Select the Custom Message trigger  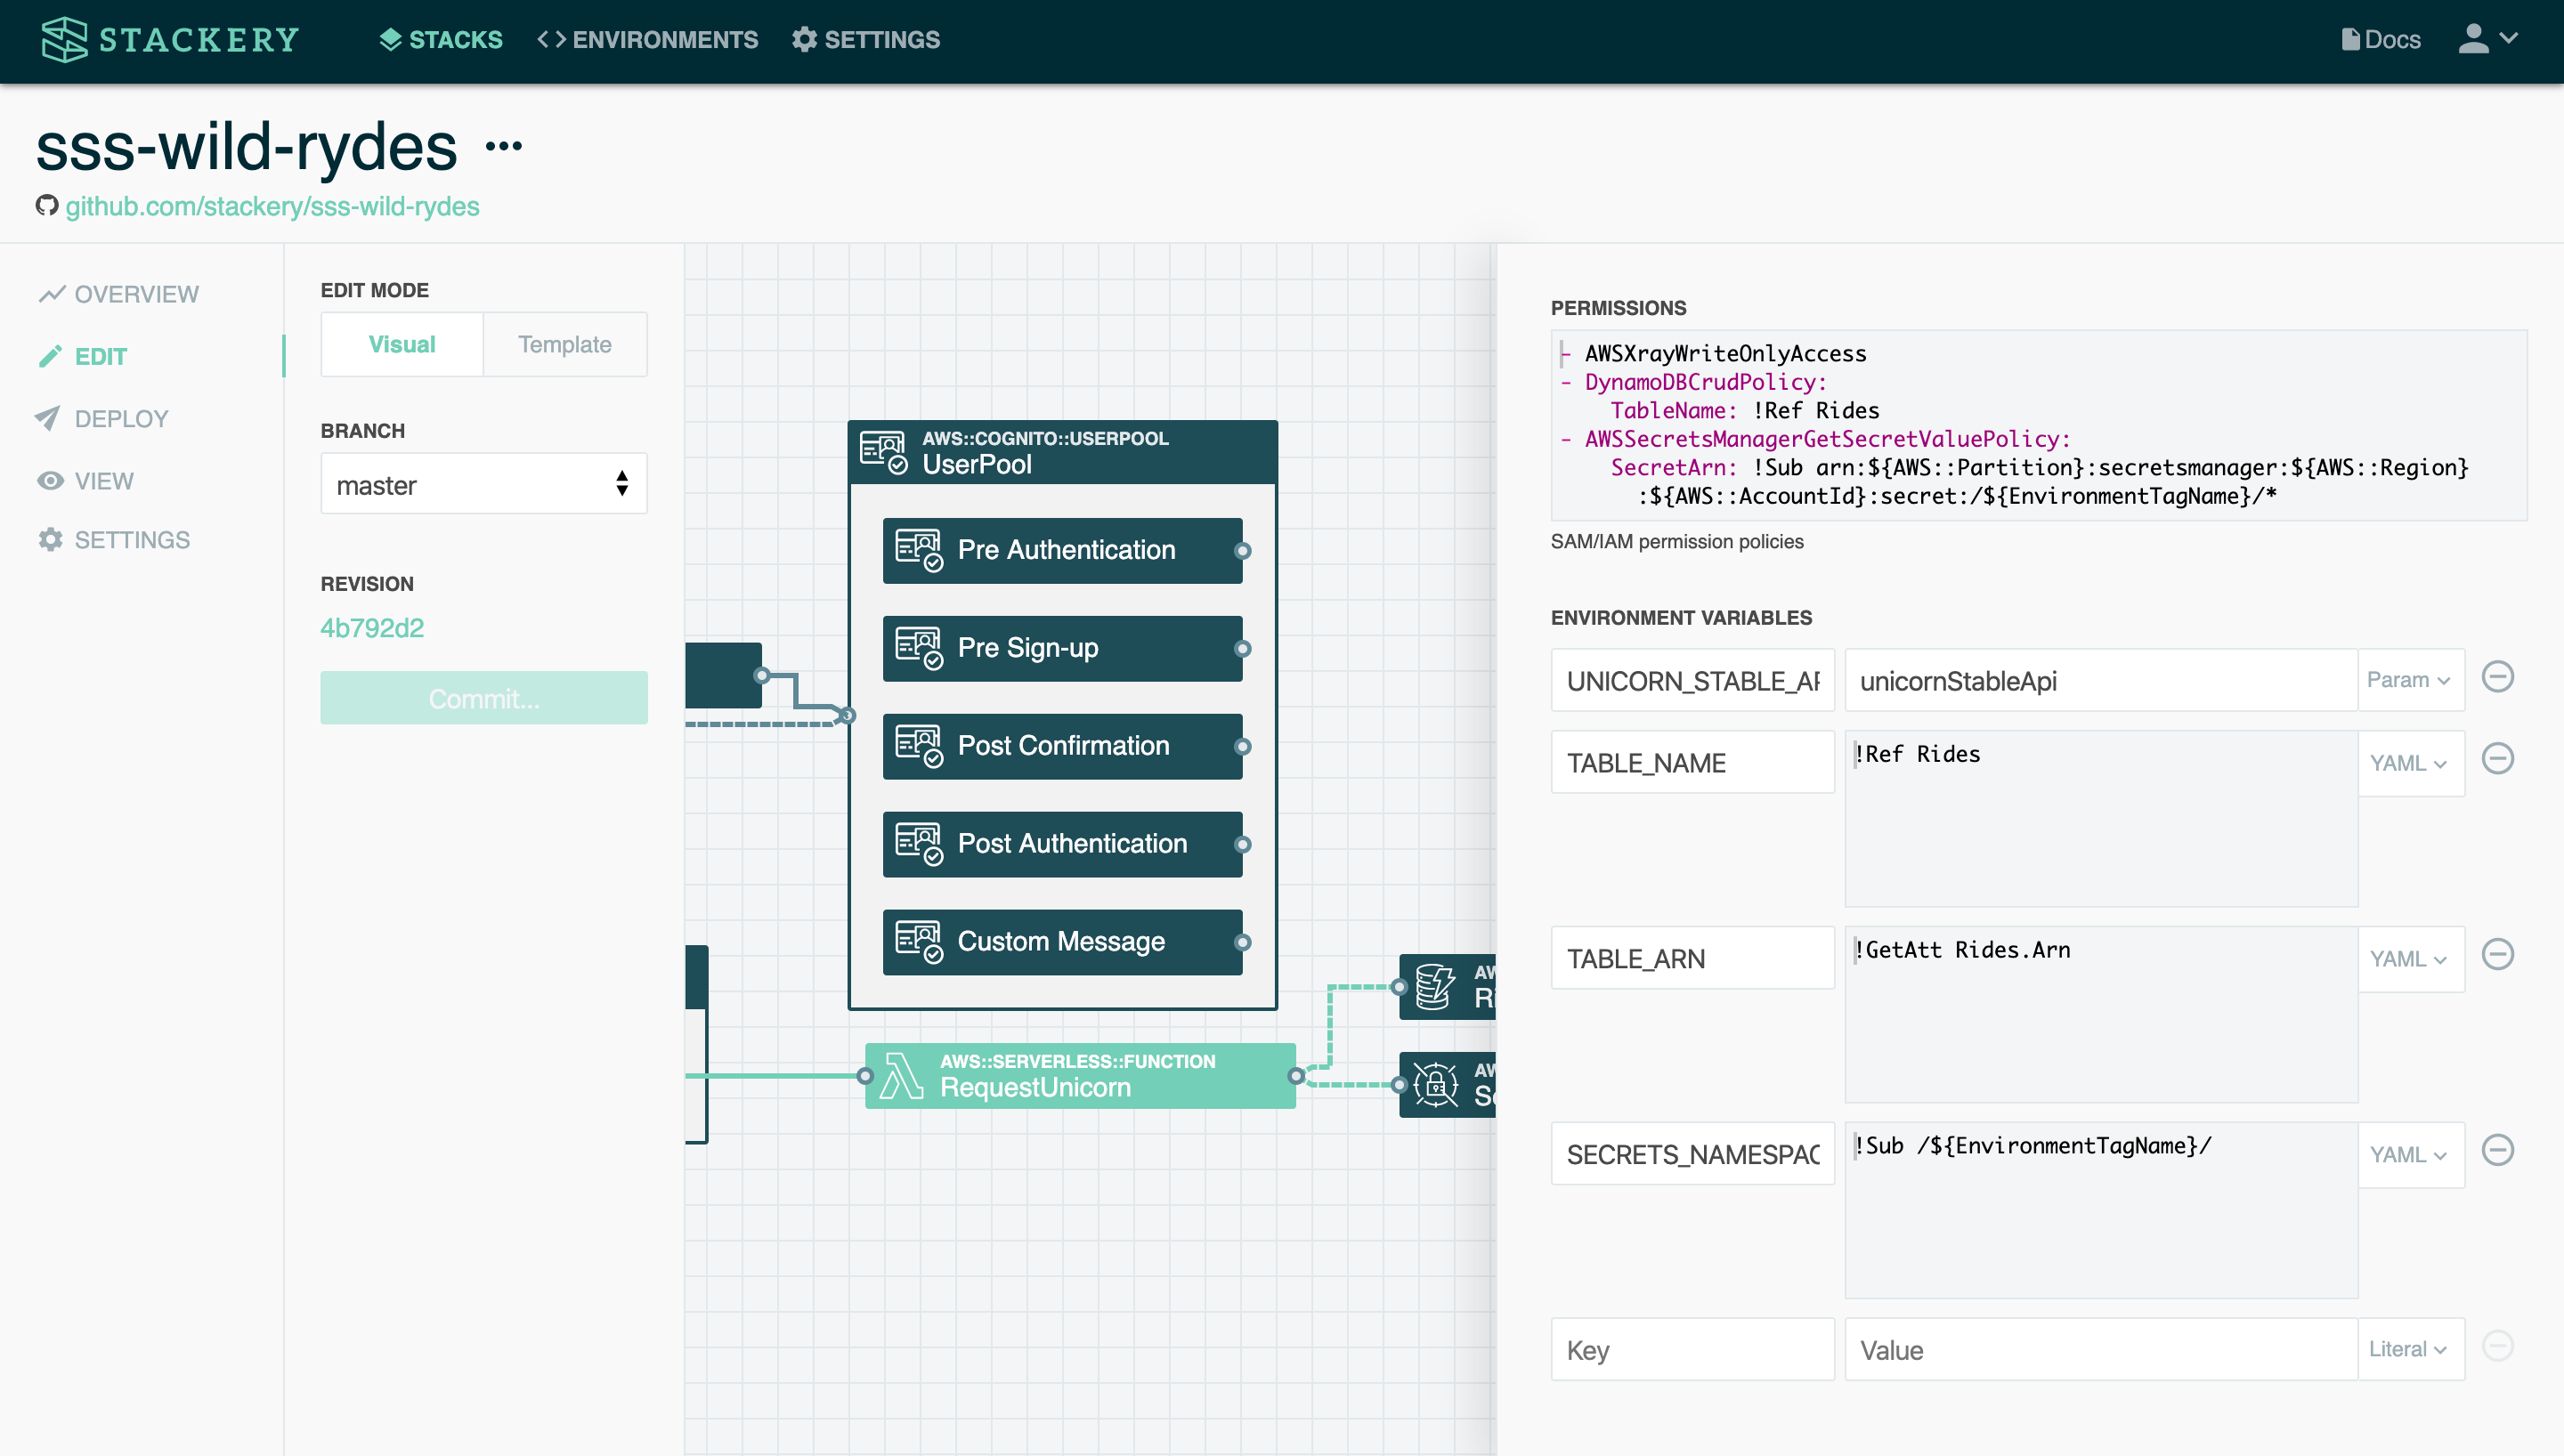[x=1062, y=942]
